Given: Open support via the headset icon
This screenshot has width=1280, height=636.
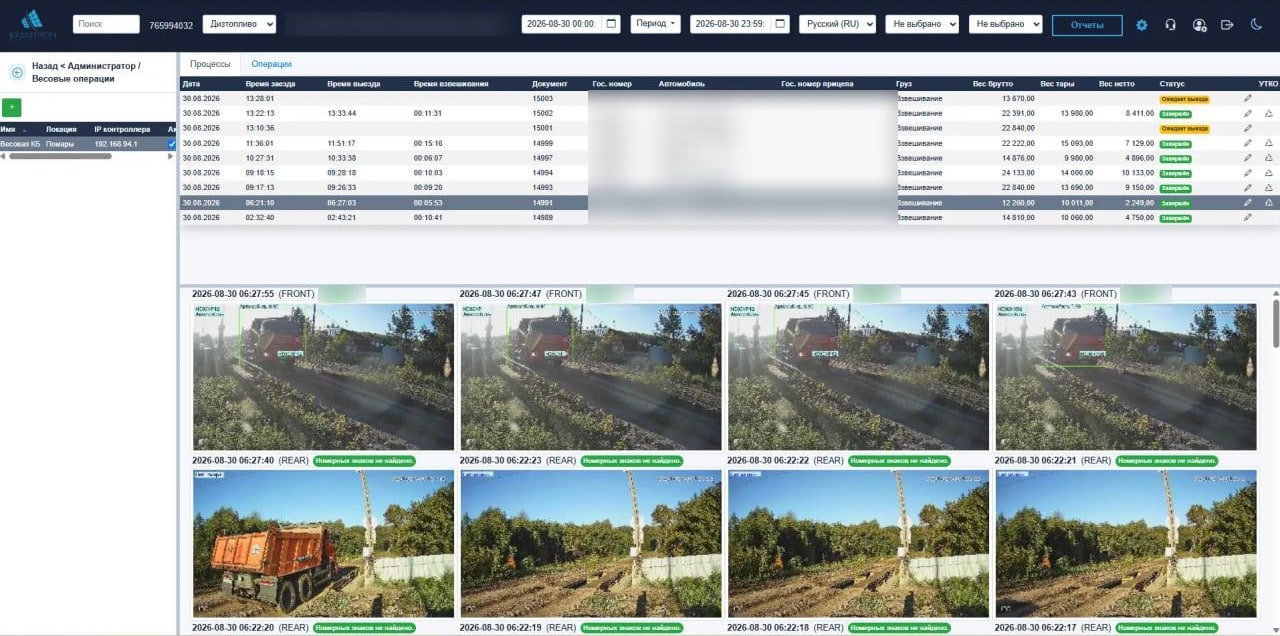Looking at the screenshot, I should coord(1171,25).
